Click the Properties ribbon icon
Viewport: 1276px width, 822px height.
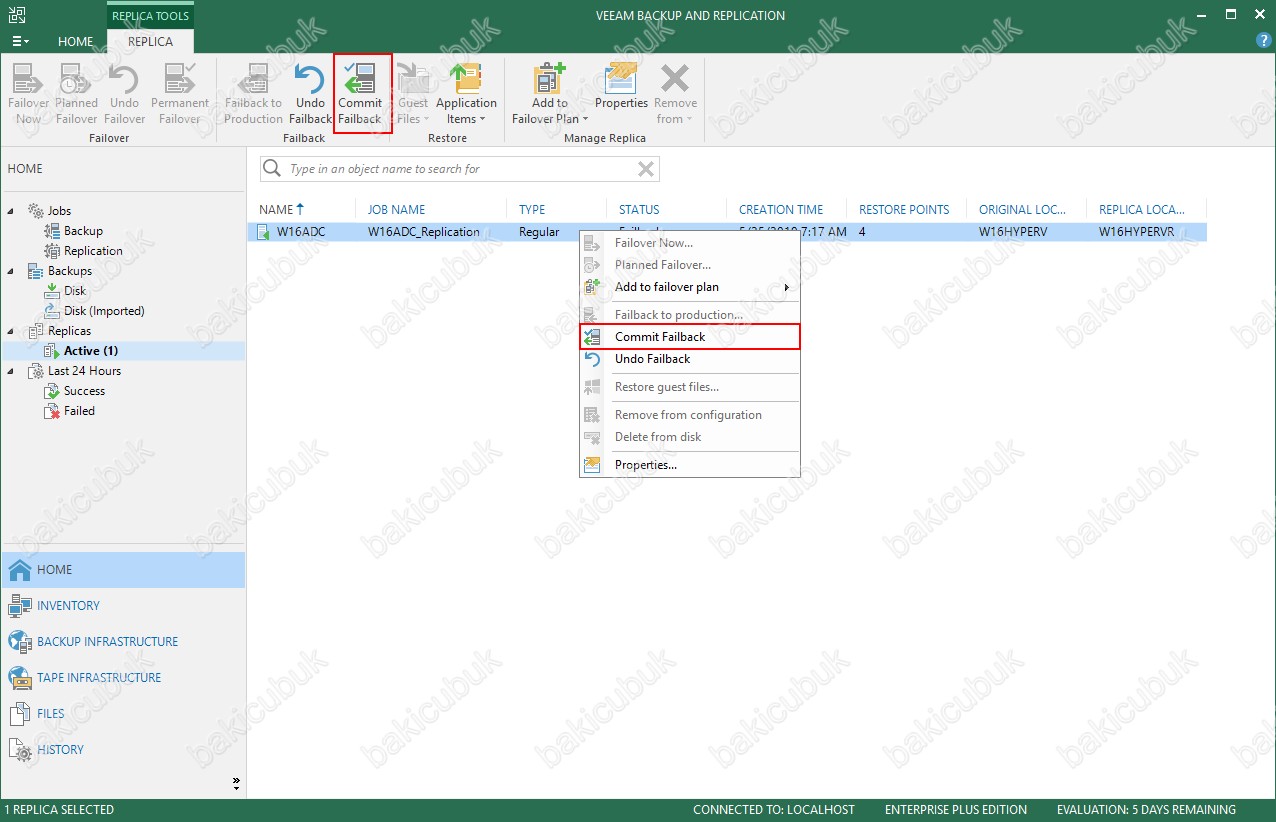(x=622, y=86)
